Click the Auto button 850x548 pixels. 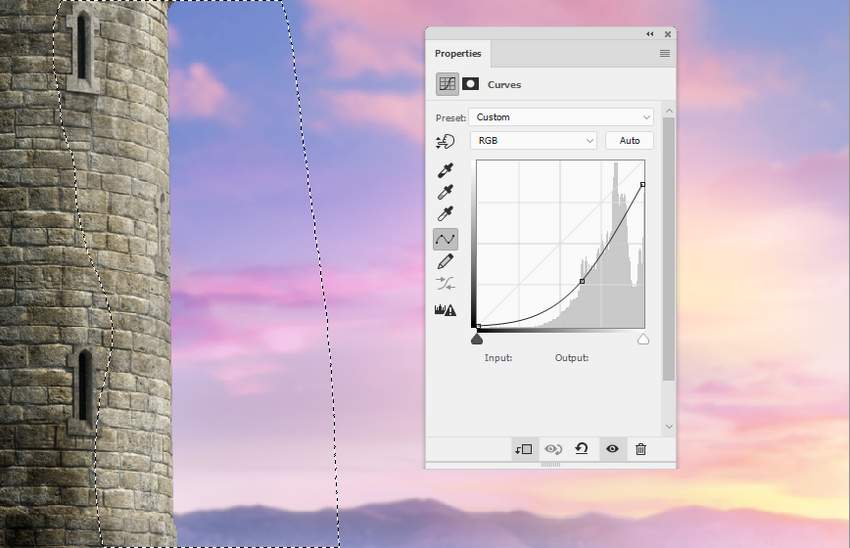pyautogui.click(x=629, y=140)
